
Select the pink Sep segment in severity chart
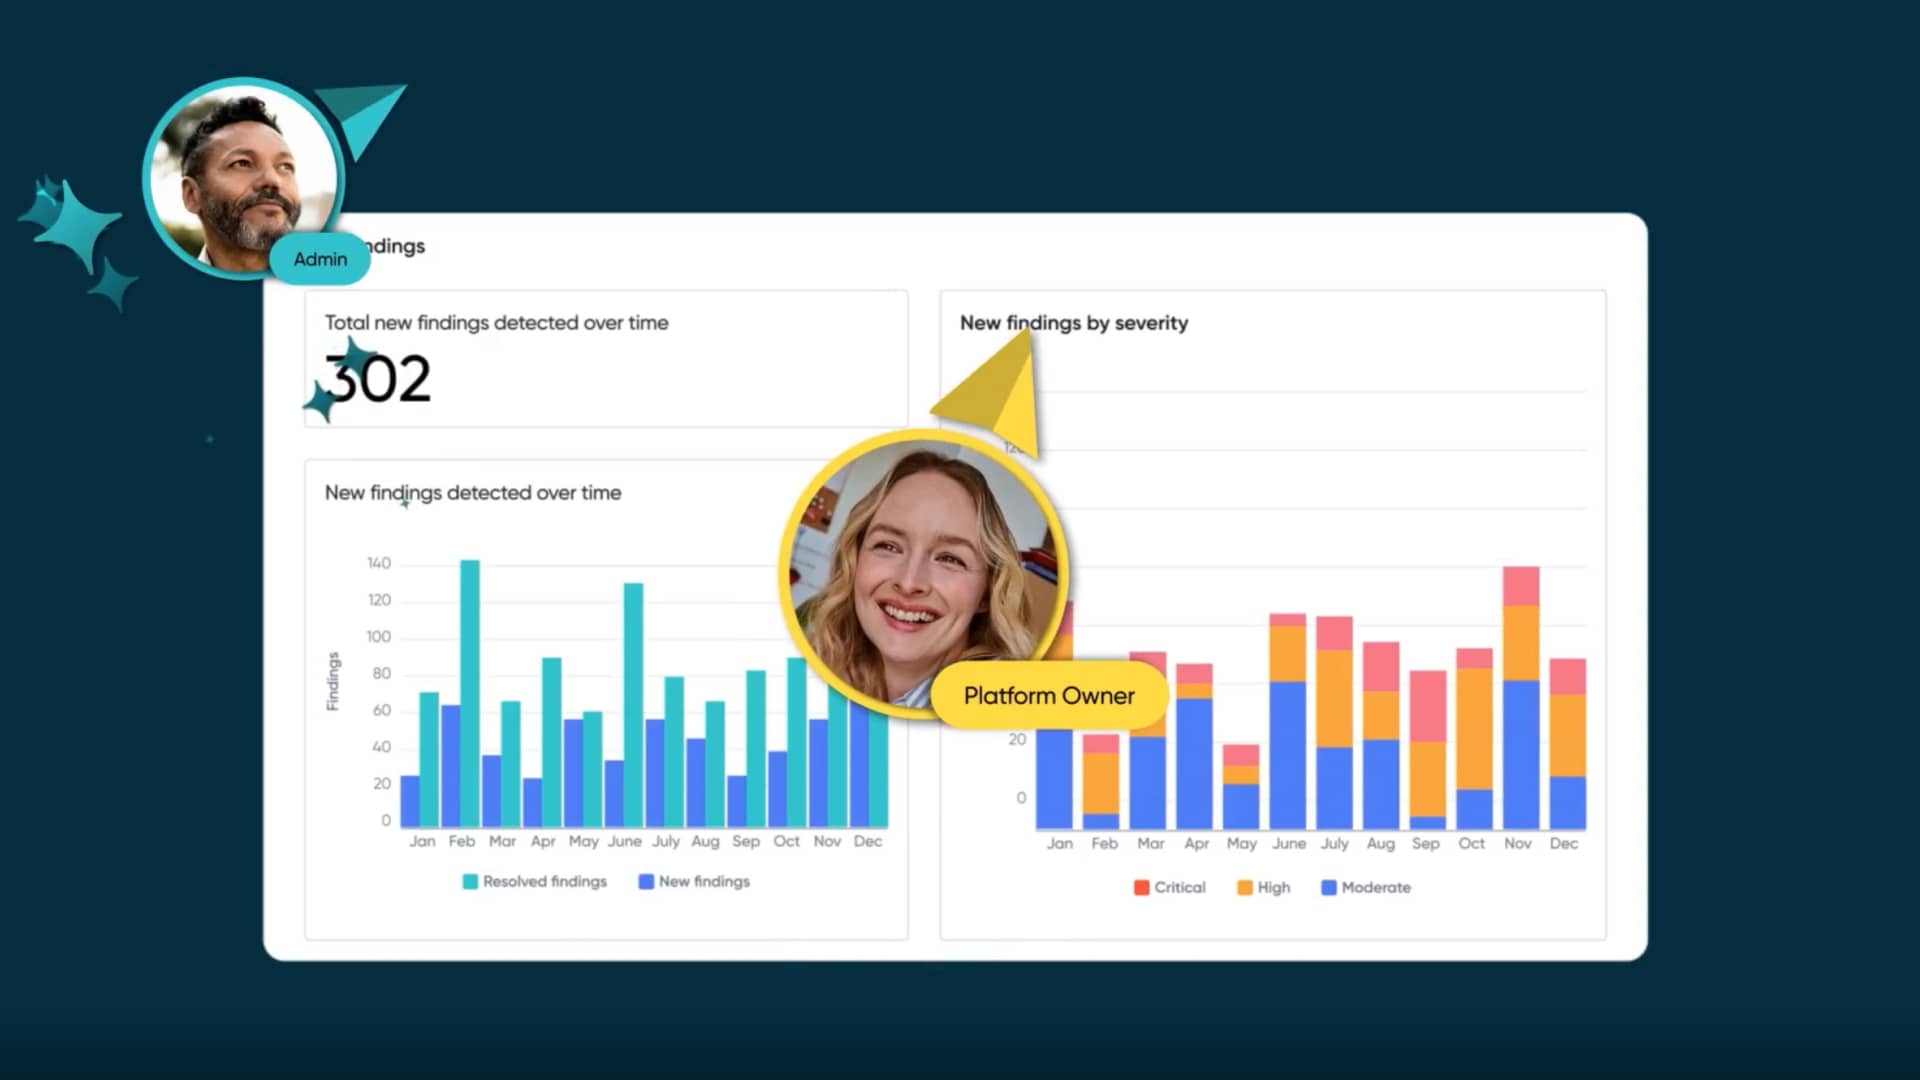click(1427, 706)
